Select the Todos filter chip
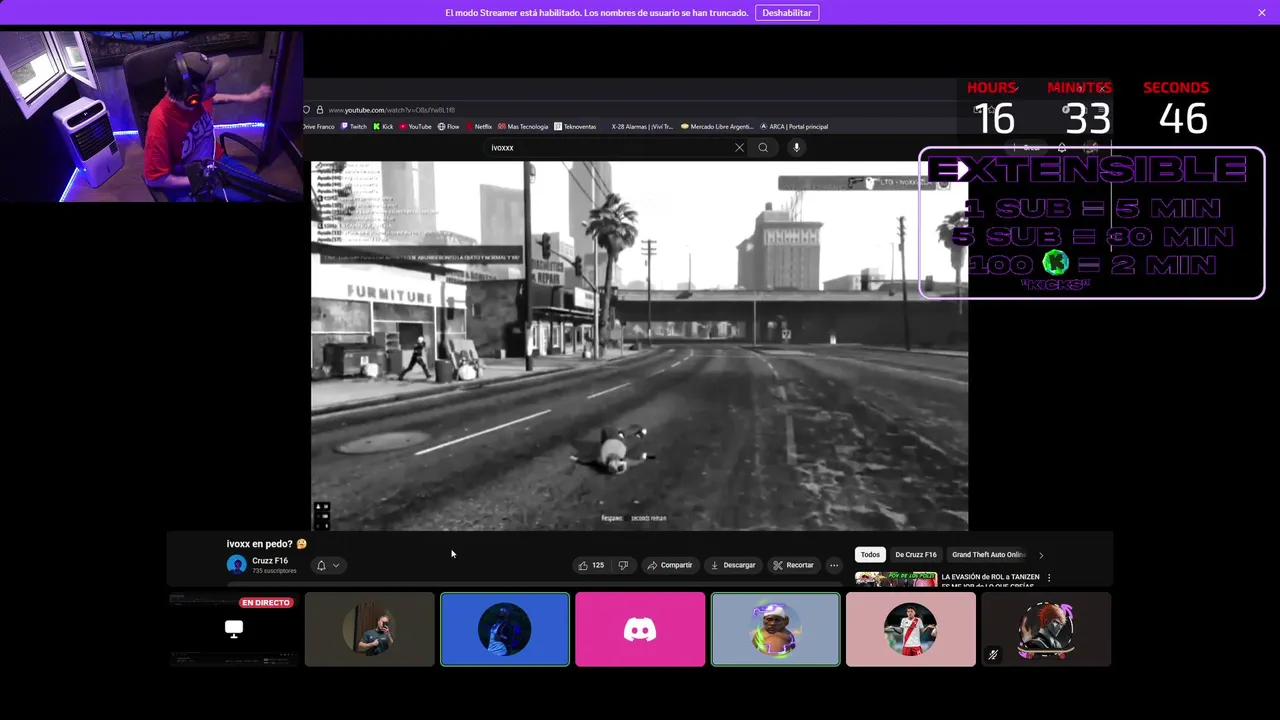The image size is (1280, 720). coord(871,555)
